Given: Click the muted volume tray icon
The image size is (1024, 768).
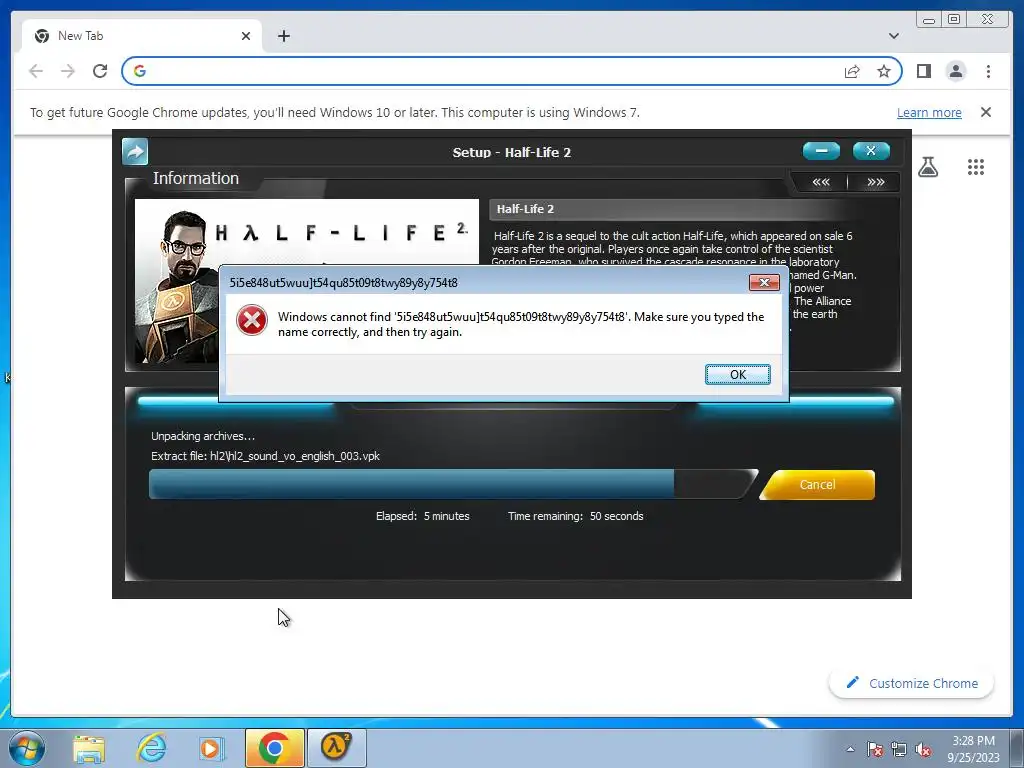Looking at the screenshot, I should [923, 750].
